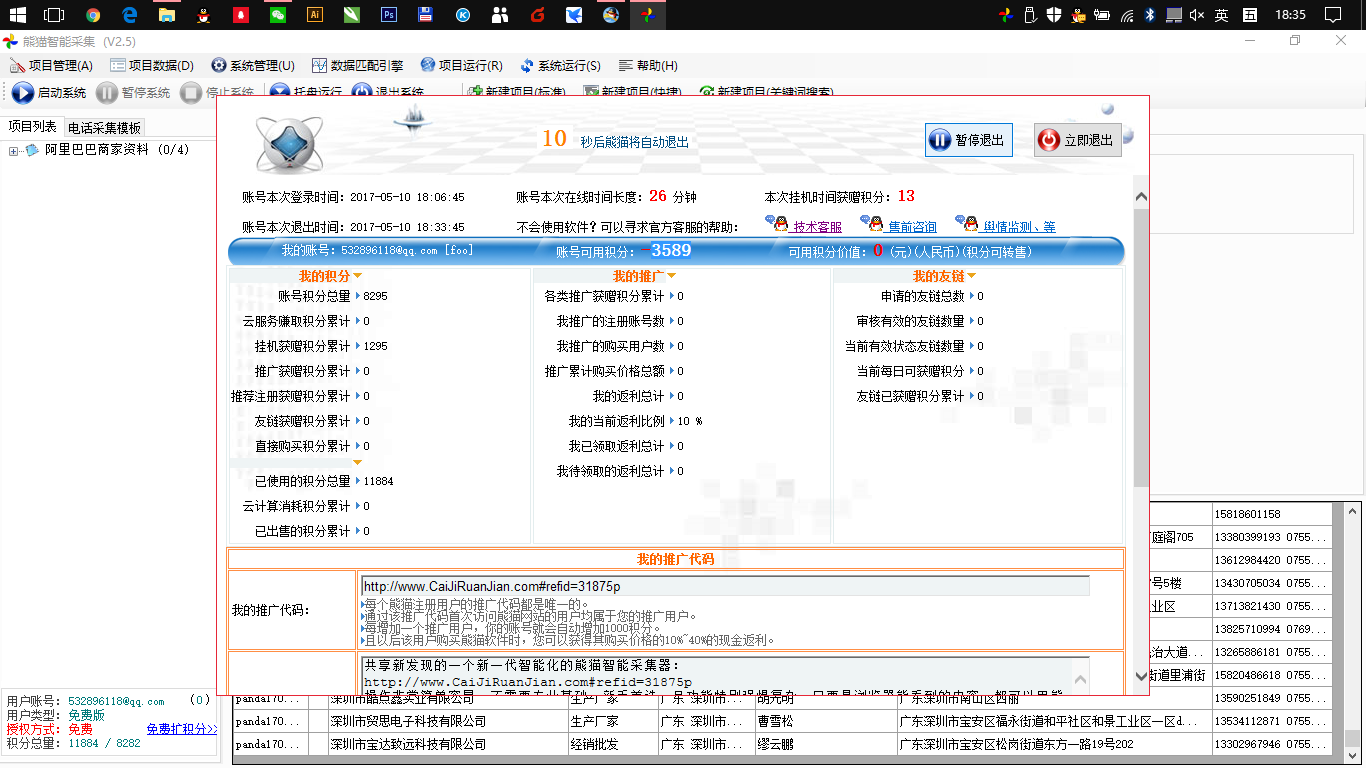Viewport: 1366px width, 768px height.
Task: Click the 账号可用积分 value 3589
Action: [672, 250]
